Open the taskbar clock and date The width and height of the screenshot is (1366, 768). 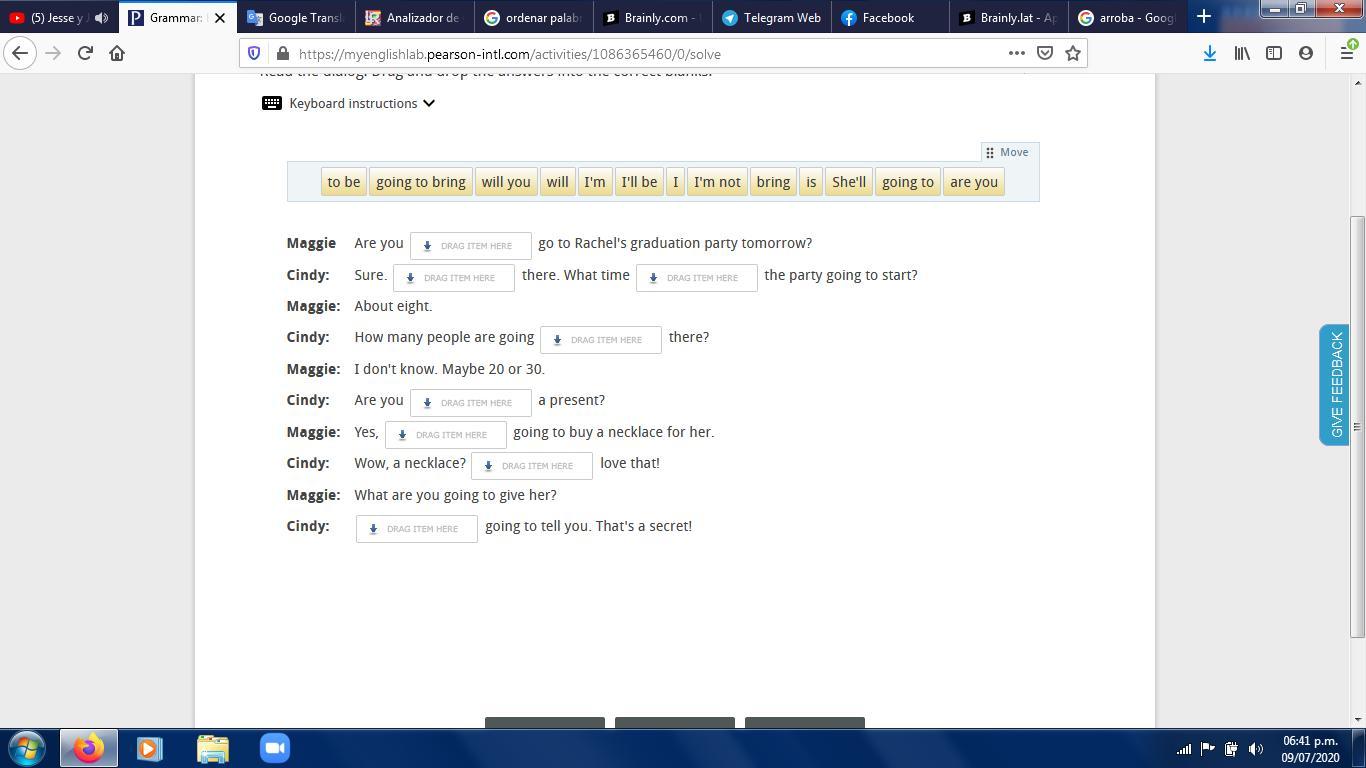[x=1310, y=748]
